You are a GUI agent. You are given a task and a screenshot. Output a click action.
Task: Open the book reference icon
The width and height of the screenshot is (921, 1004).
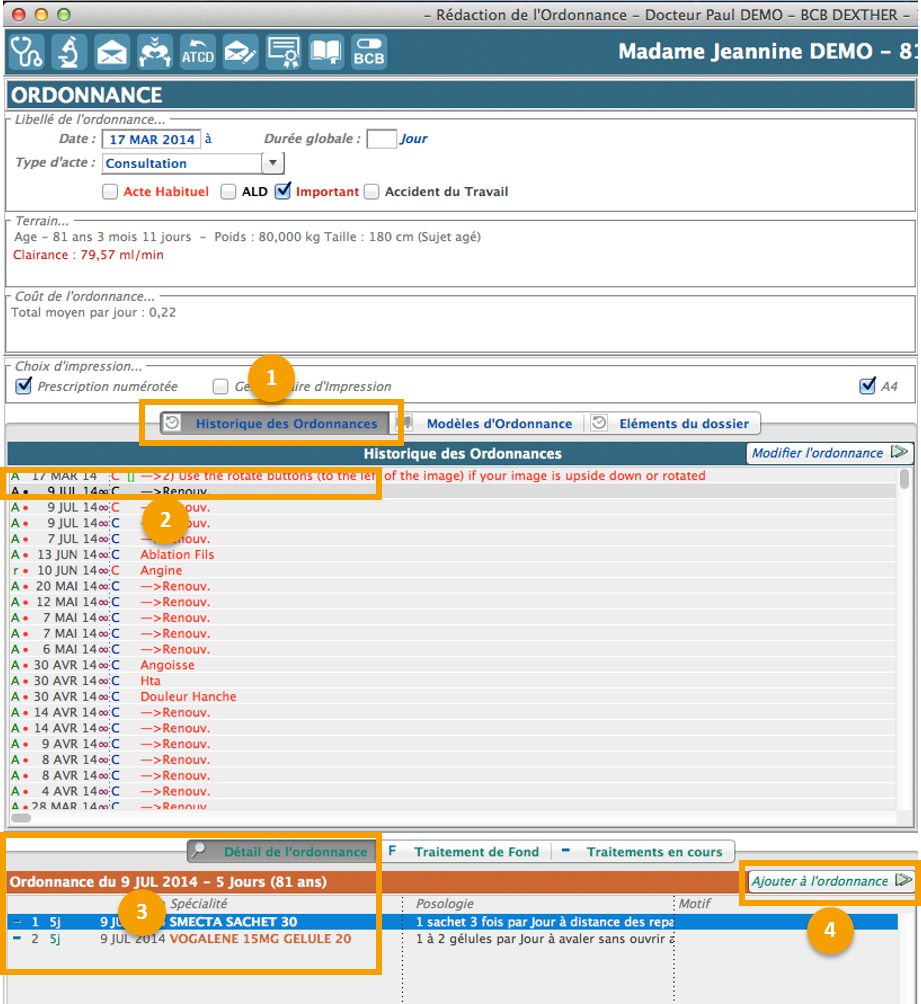click(x=326, y=51)
